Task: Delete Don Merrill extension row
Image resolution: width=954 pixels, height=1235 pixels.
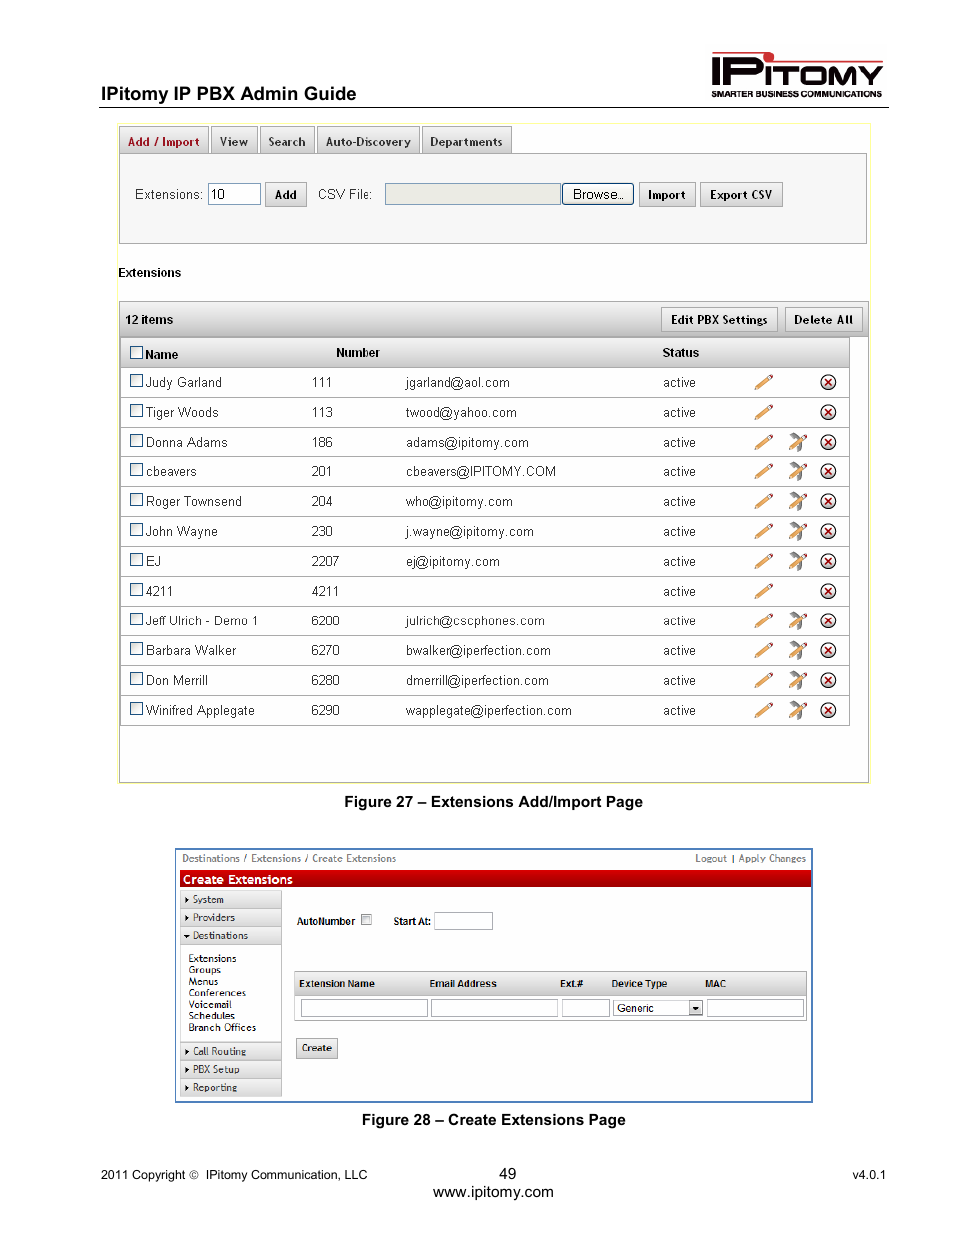Action: pyautogui.click(x=828, y=680)
